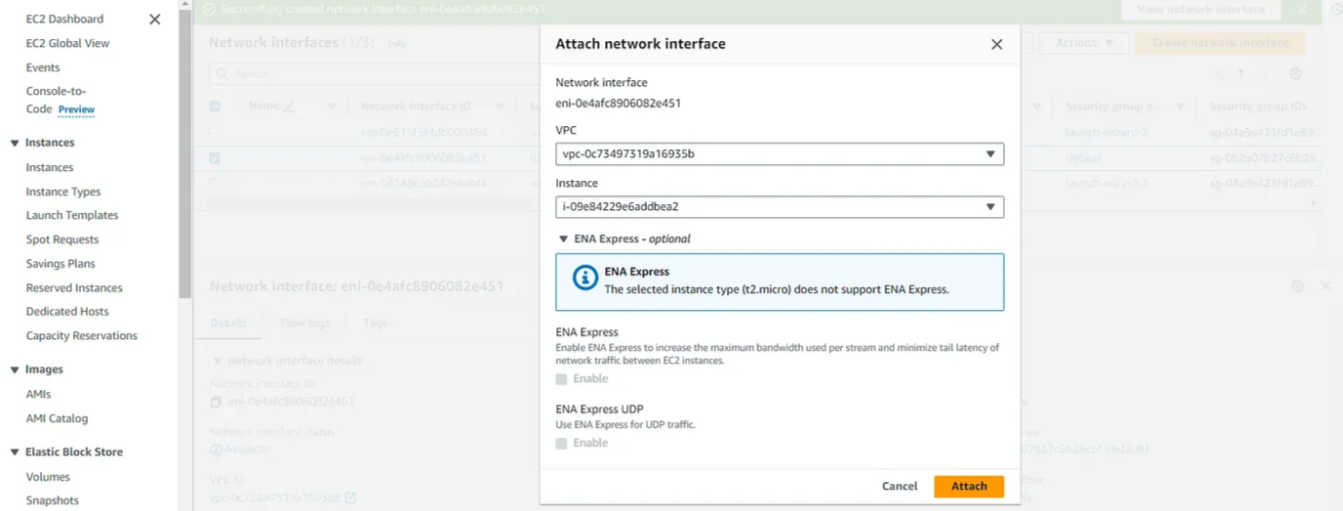The image size is (1343, 511).
Task: Toggle the select-all checkbox in table header
Action: point(215,106)
